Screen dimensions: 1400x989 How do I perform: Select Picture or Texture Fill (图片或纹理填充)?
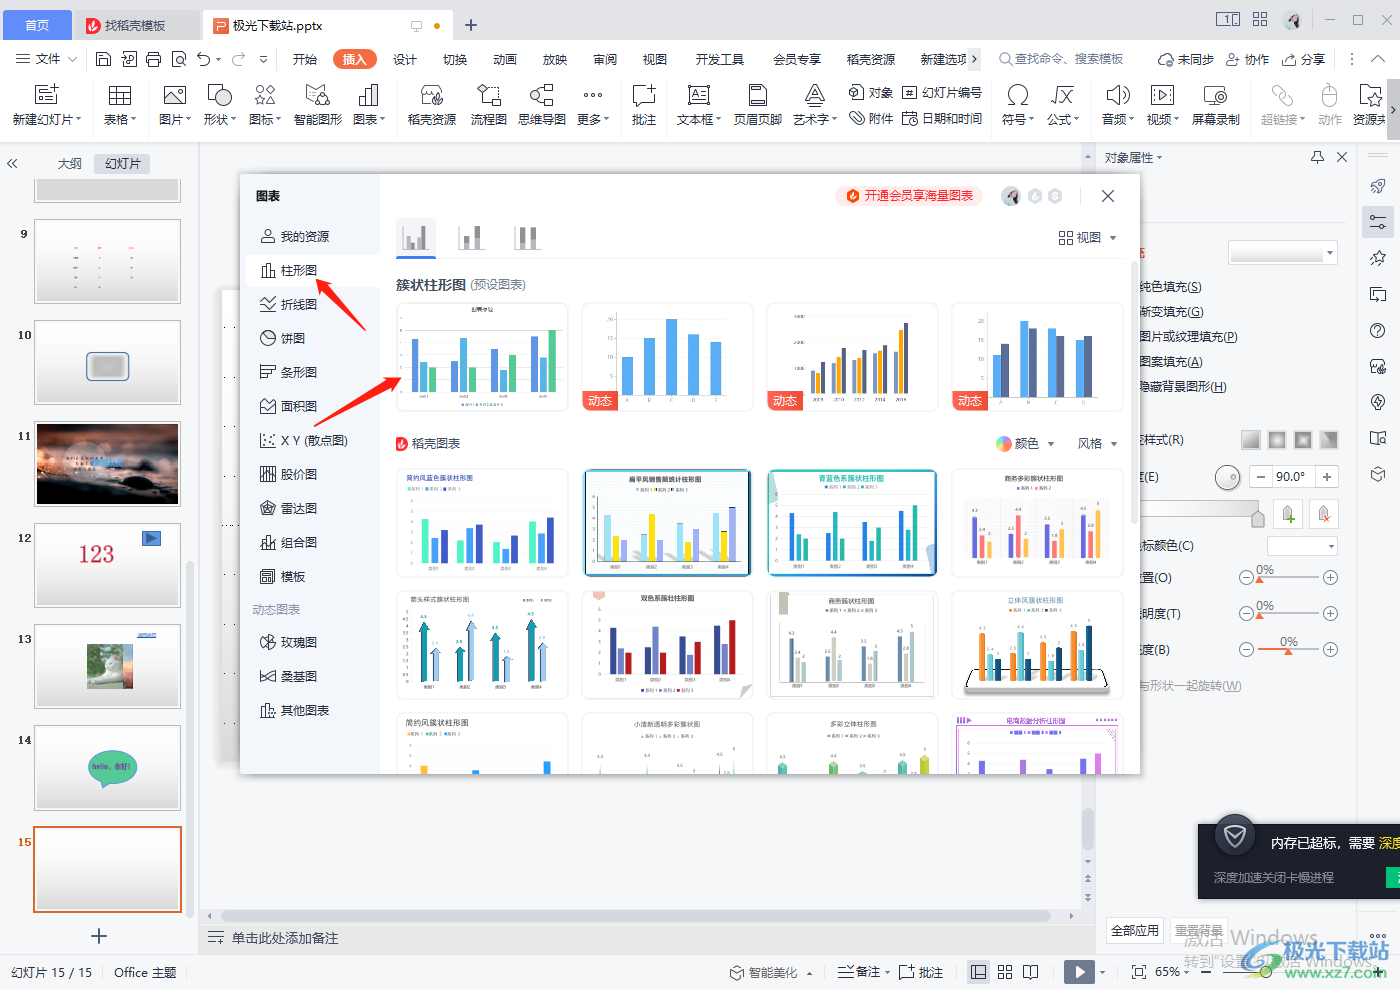click(x=1188, y=337)
